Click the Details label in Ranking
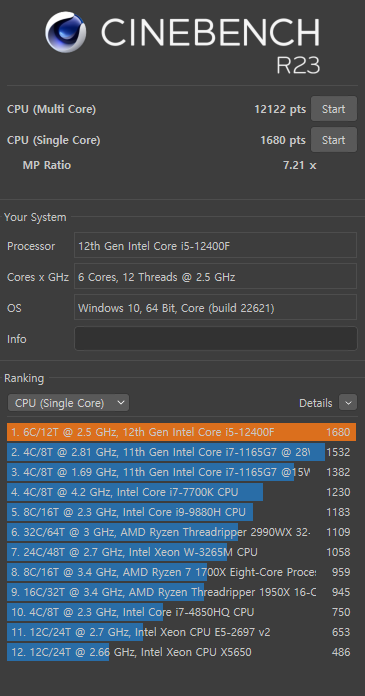 pyautogui.click(x=316, y=403)
